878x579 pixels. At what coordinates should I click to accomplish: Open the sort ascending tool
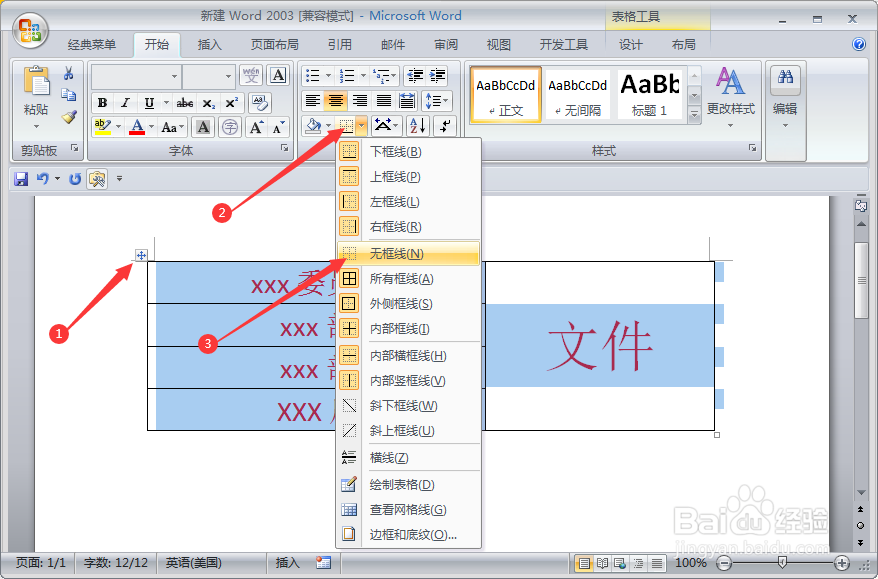417,126
